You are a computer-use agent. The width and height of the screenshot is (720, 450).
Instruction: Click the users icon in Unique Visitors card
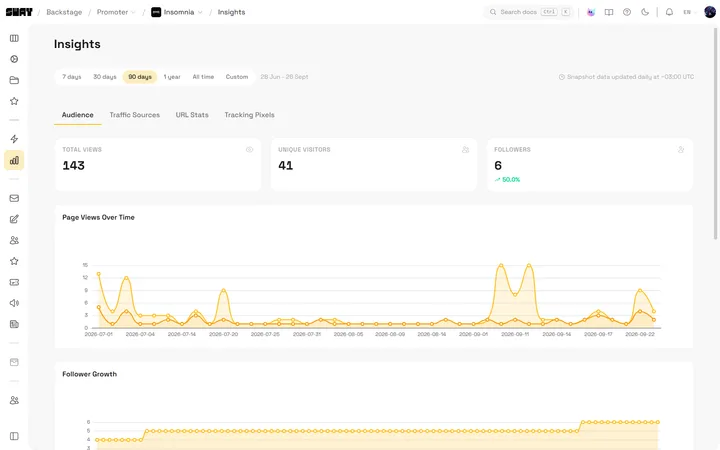tap(466, 150)
